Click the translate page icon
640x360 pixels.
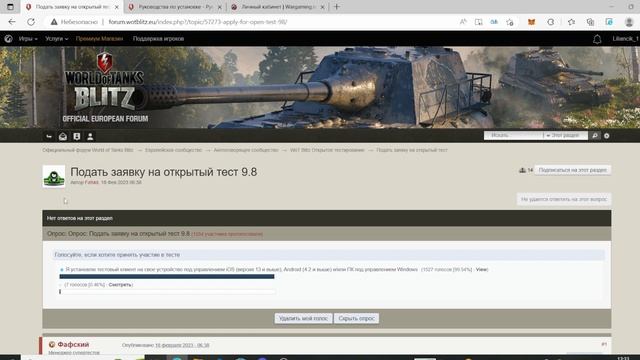coord(494,22)
